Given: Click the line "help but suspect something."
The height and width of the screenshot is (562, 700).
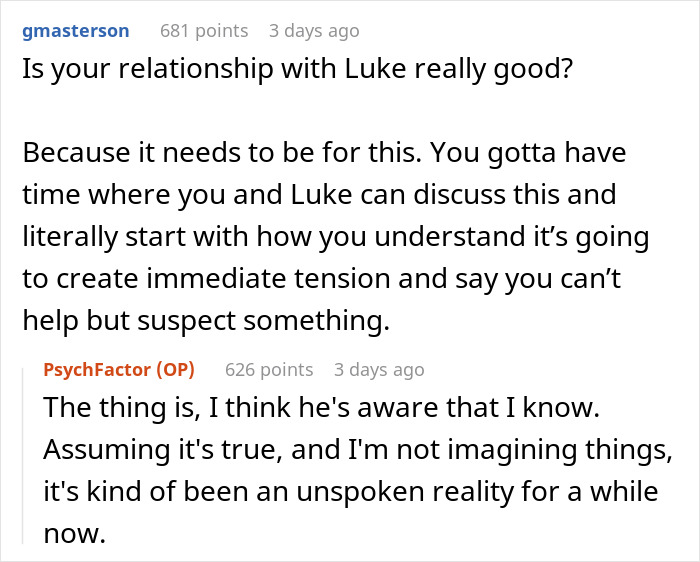Looking at the screenshot, I should point(206,321).
